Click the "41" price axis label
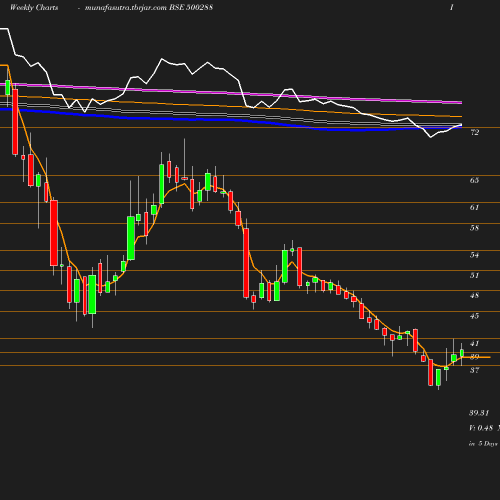The height and width of the screenshot is (500, 500). coord(475,343)
